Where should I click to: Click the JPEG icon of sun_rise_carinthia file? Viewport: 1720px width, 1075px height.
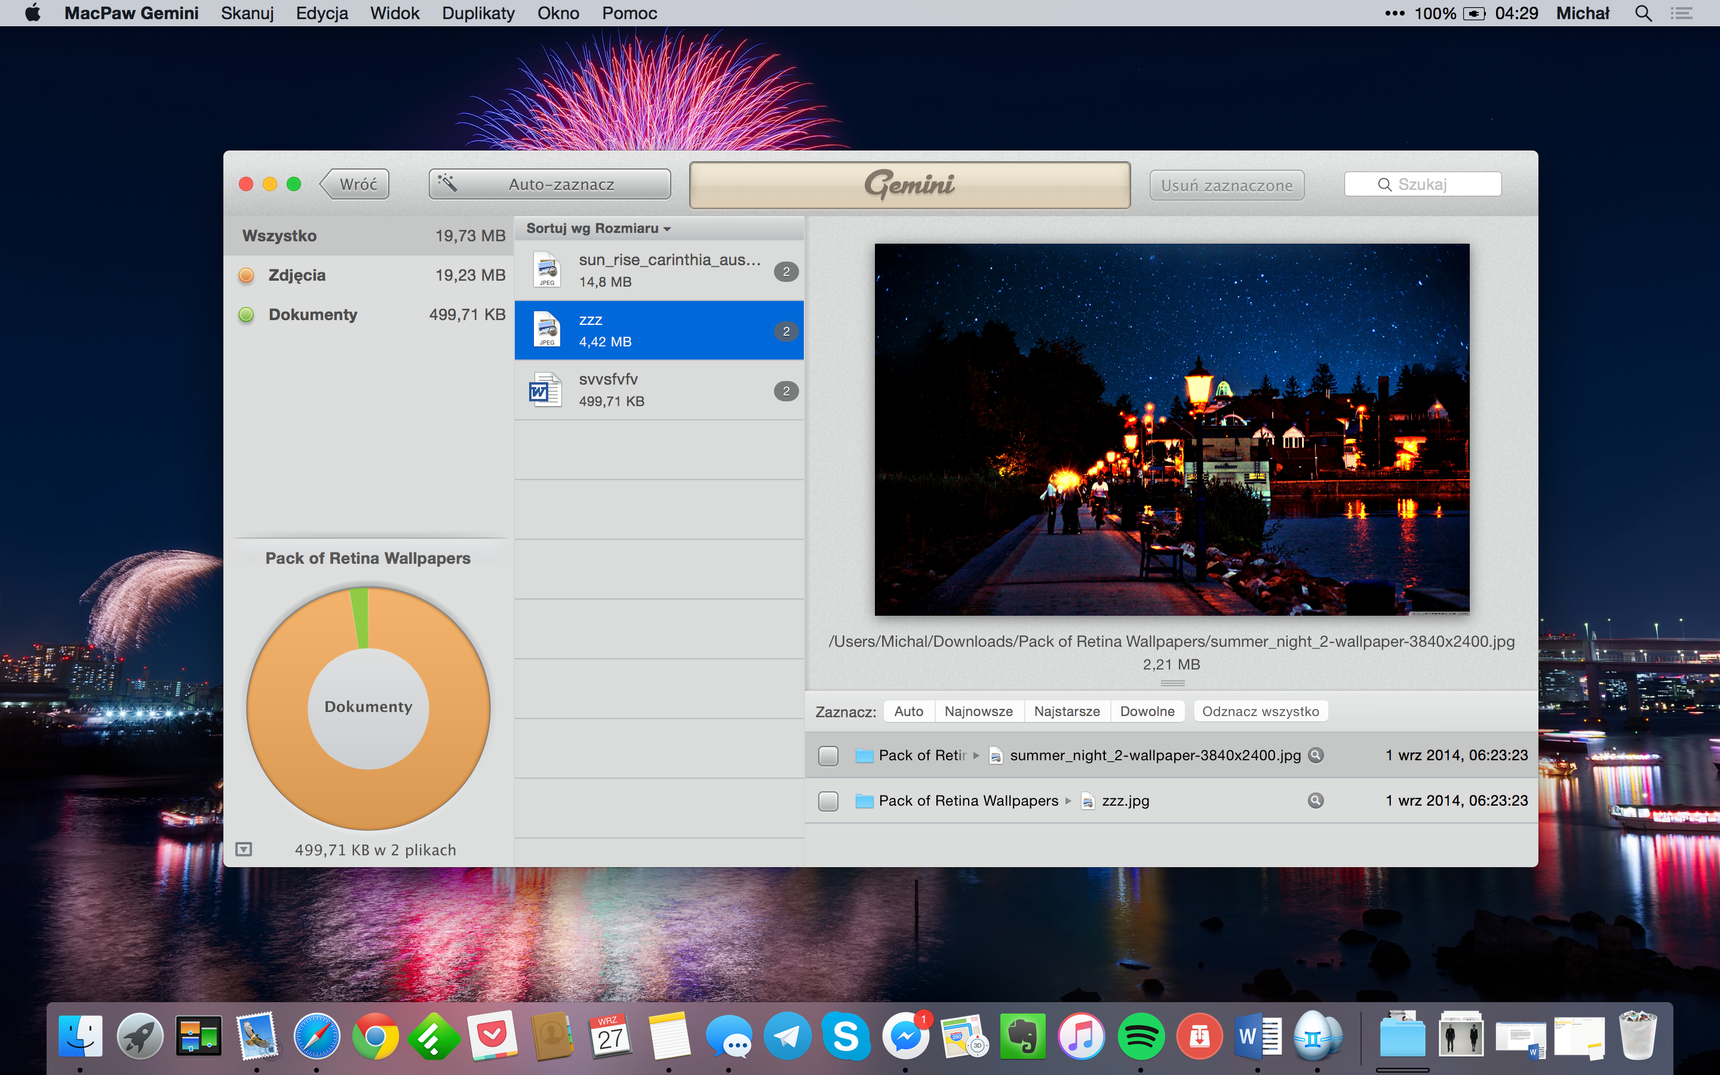point(547,270)
